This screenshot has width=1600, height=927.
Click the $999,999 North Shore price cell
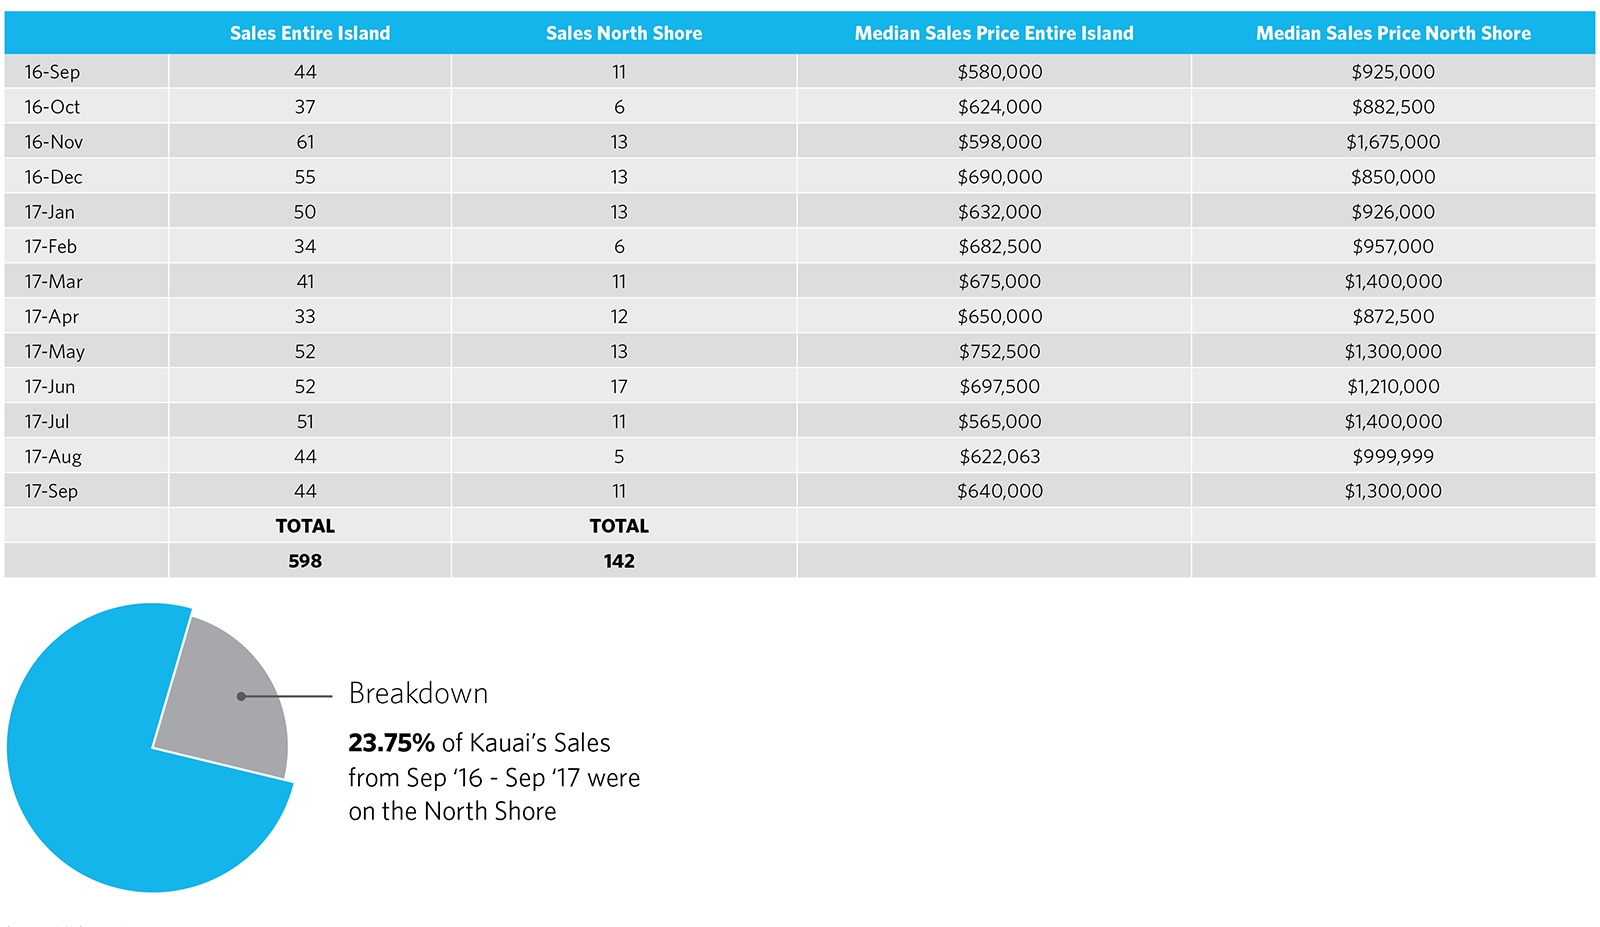(1393, 457)
